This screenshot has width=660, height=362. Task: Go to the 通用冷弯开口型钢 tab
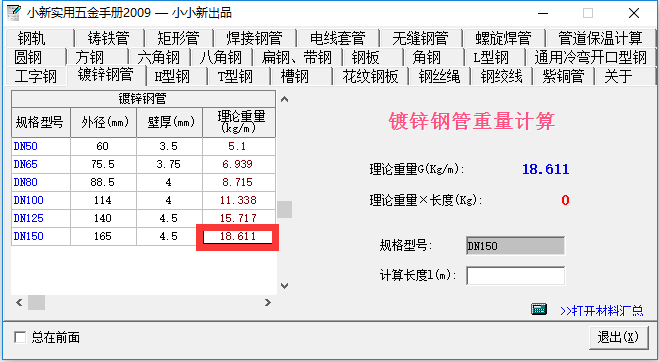click(590, 57)
